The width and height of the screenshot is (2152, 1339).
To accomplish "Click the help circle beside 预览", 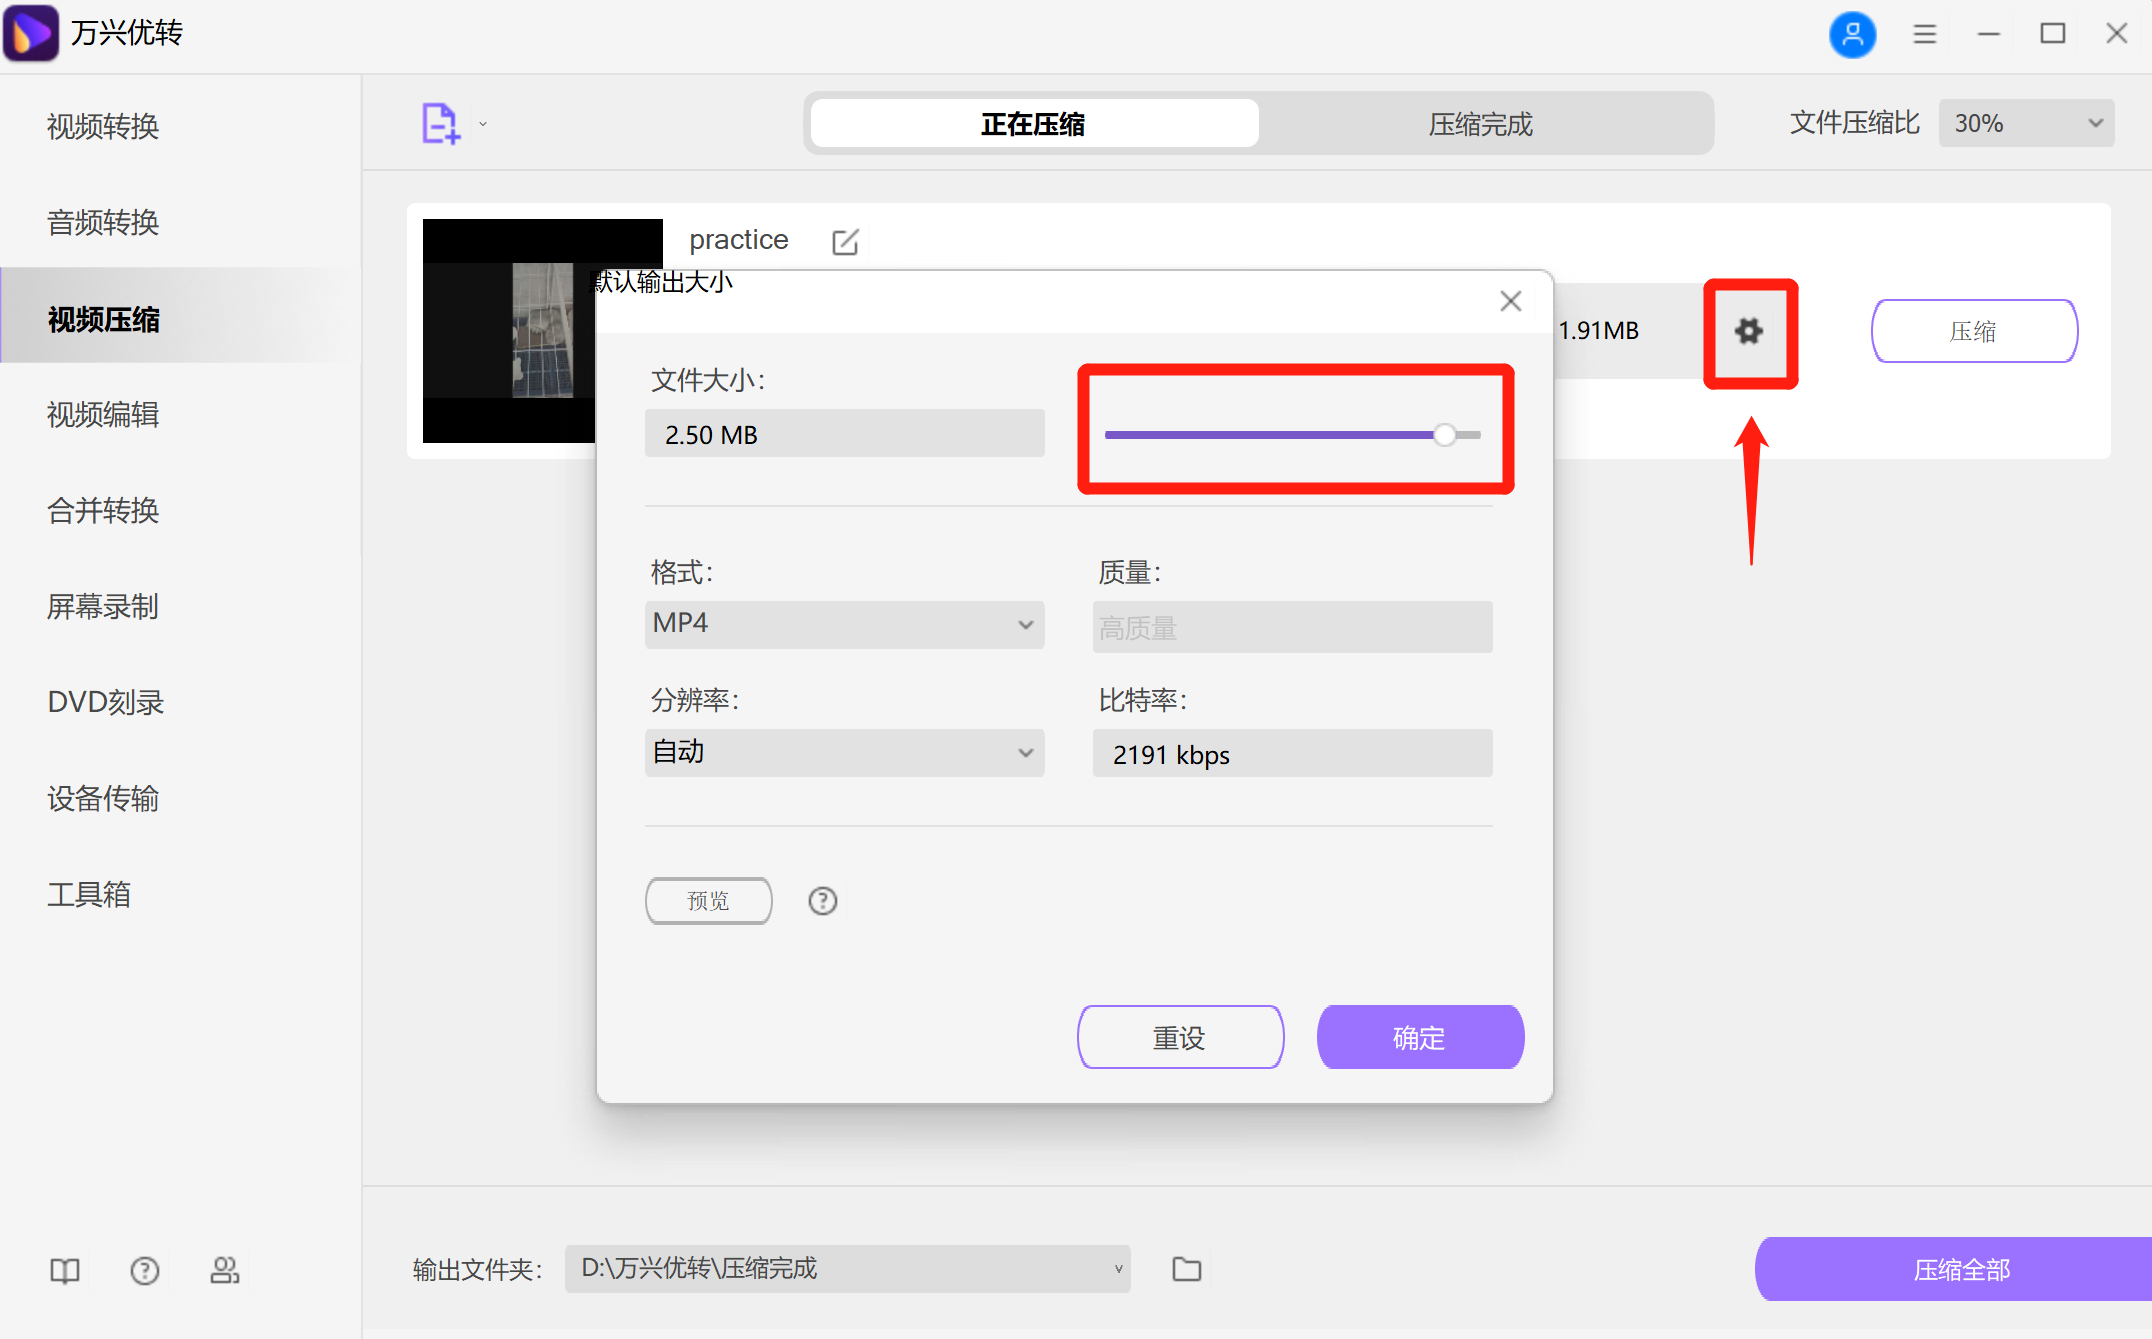I will coord(822,901).
